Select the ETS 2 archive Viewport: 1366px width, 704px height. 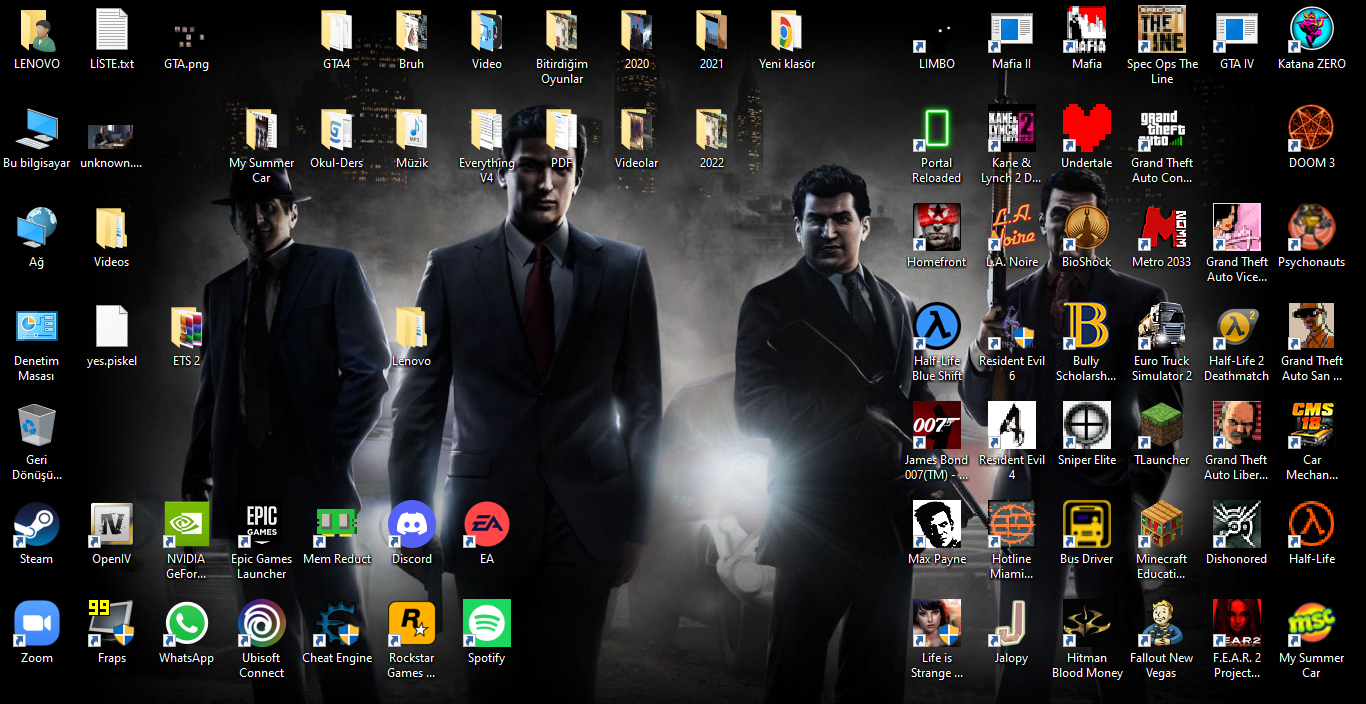point(187,327)
